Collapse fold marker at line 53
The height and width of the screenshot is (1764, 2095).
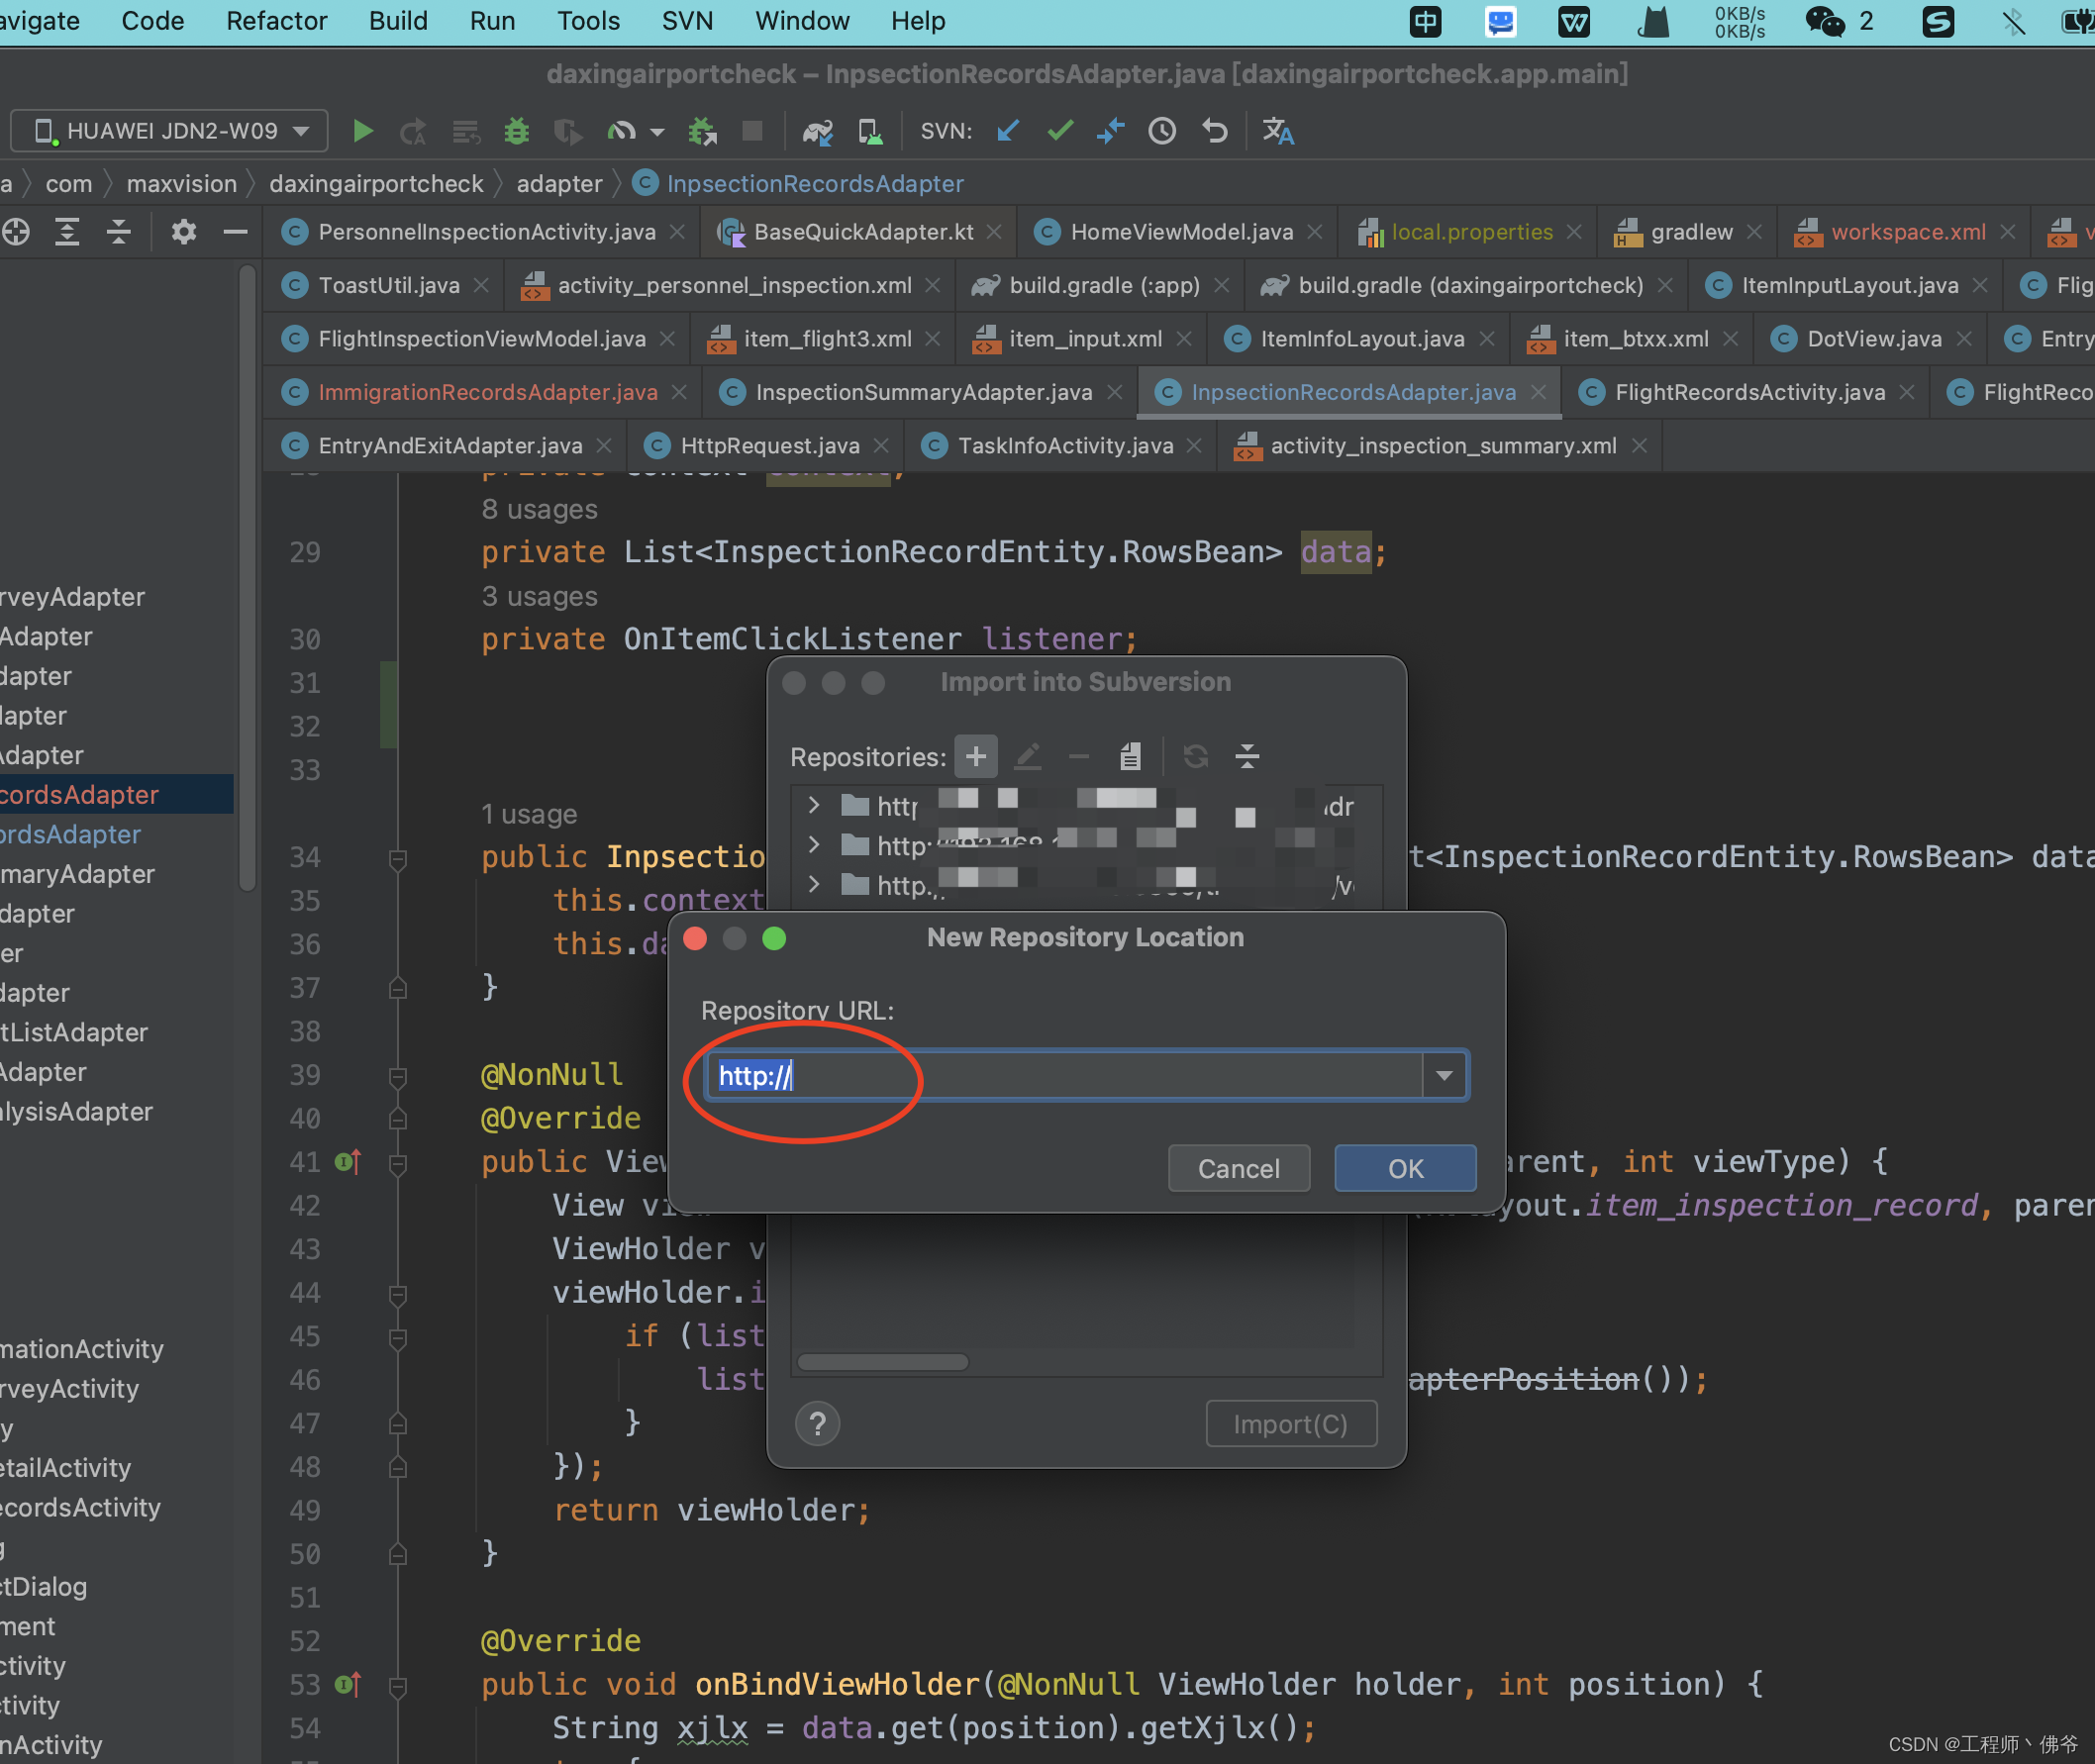tap(397, 1686)
